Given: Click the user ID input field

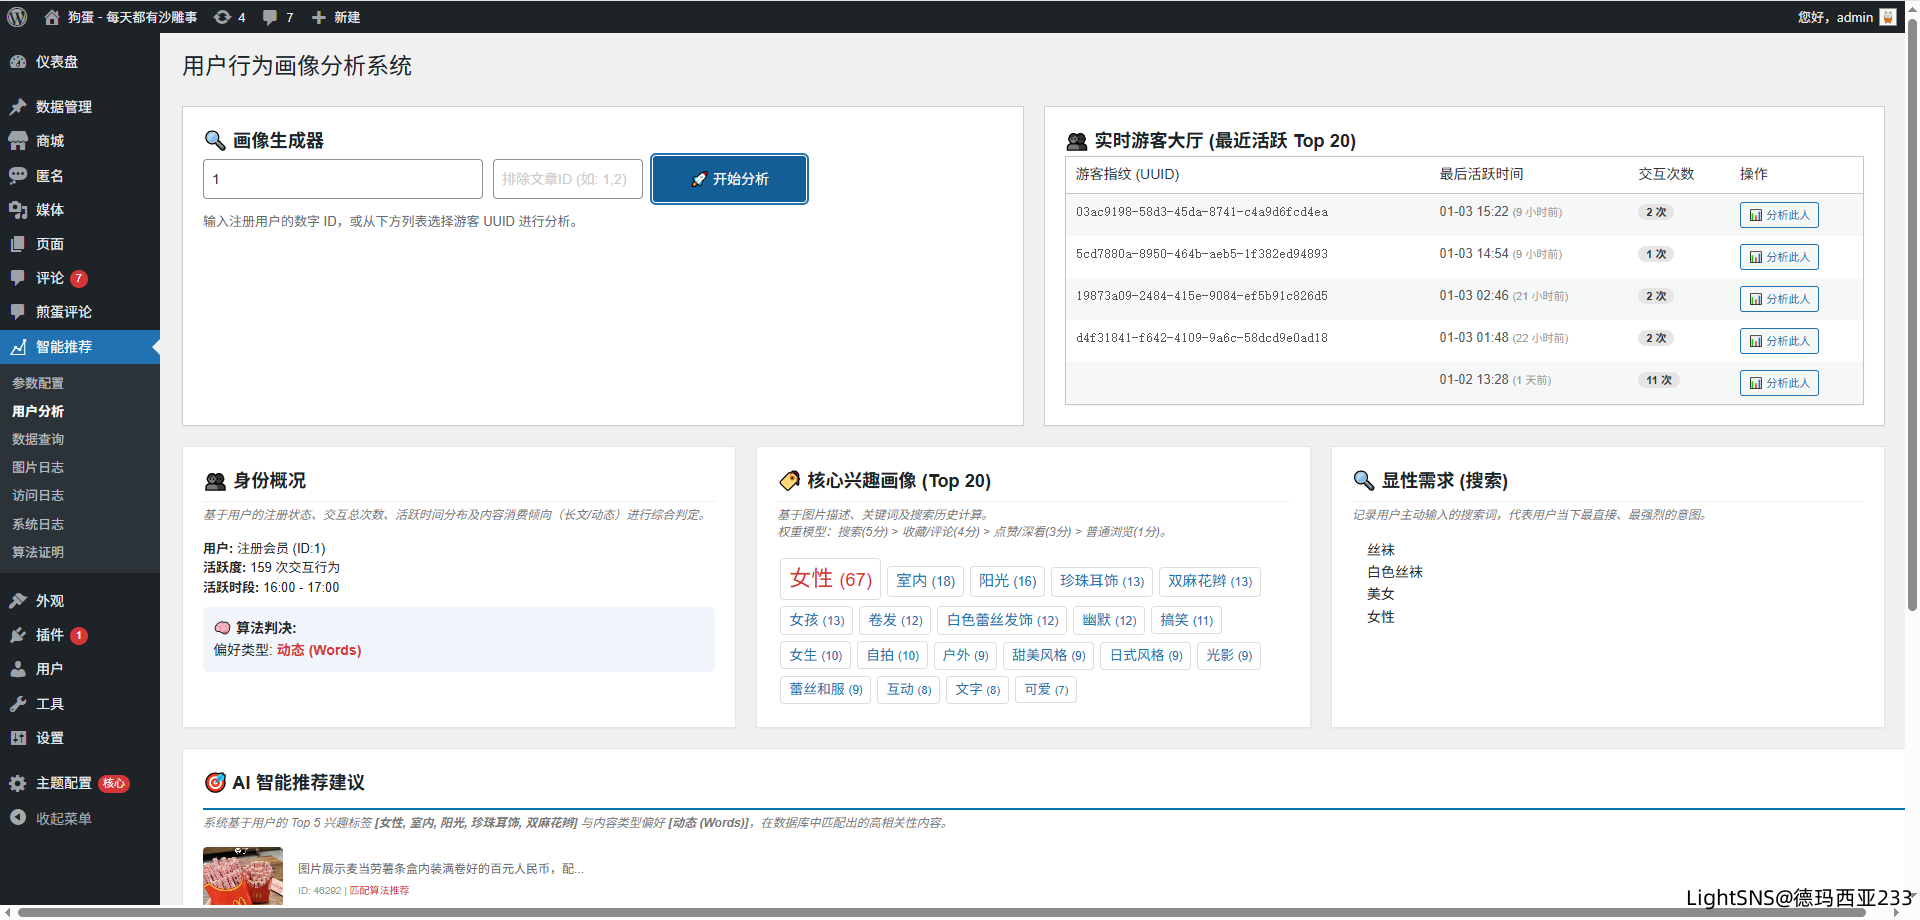Looking at the screenshot, I should pyautogui.click(x=342, y=179).
